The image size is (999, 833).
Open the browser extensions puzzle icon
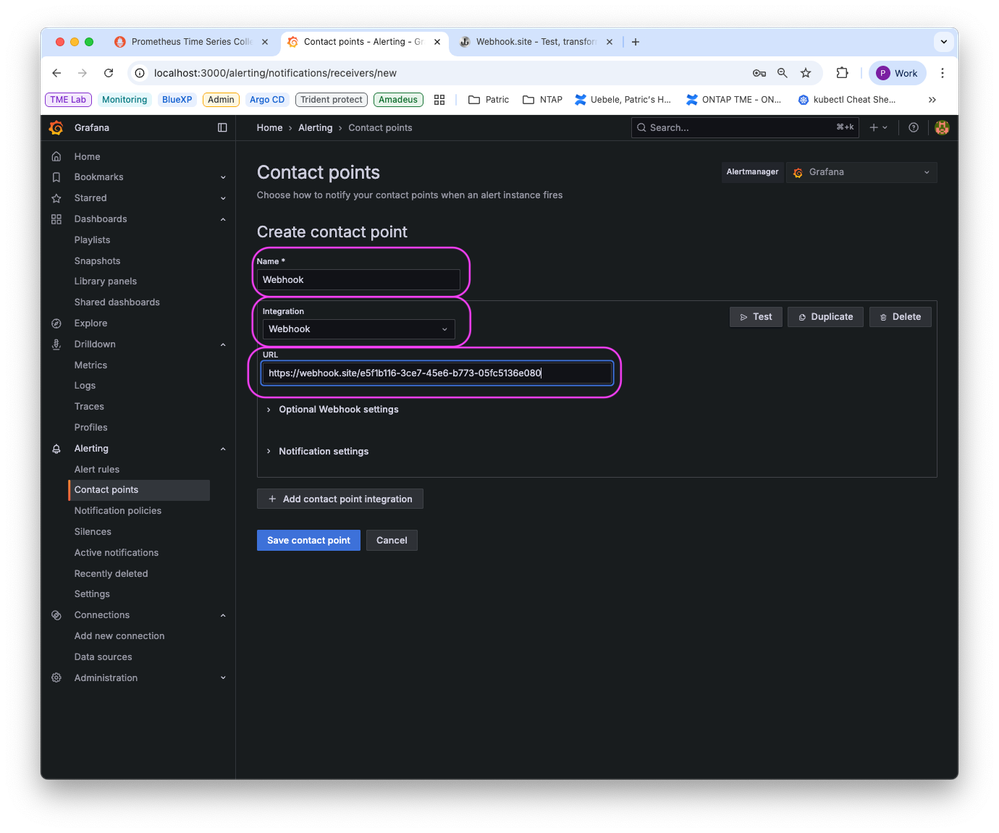(842, 73)
